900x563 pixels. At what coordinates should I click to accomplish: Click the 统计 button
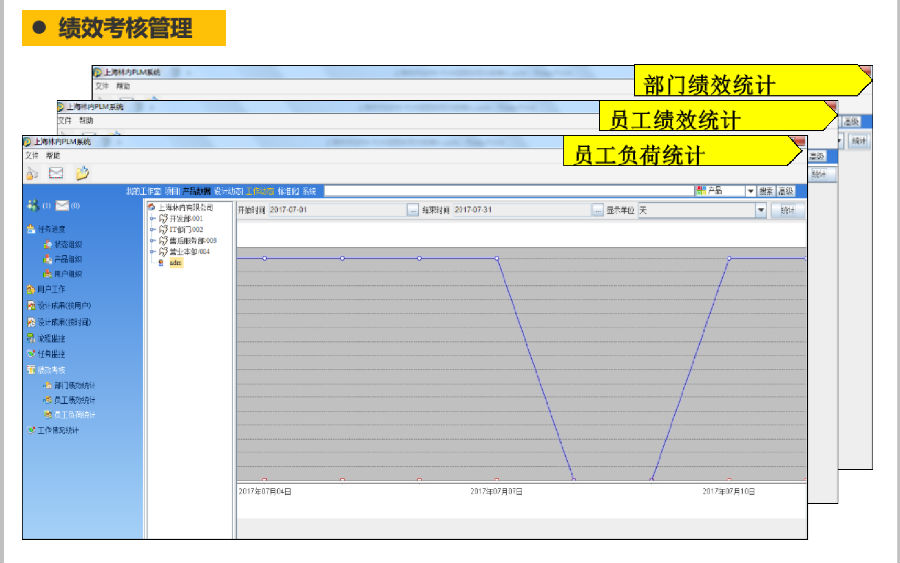[x=788, y=210]
